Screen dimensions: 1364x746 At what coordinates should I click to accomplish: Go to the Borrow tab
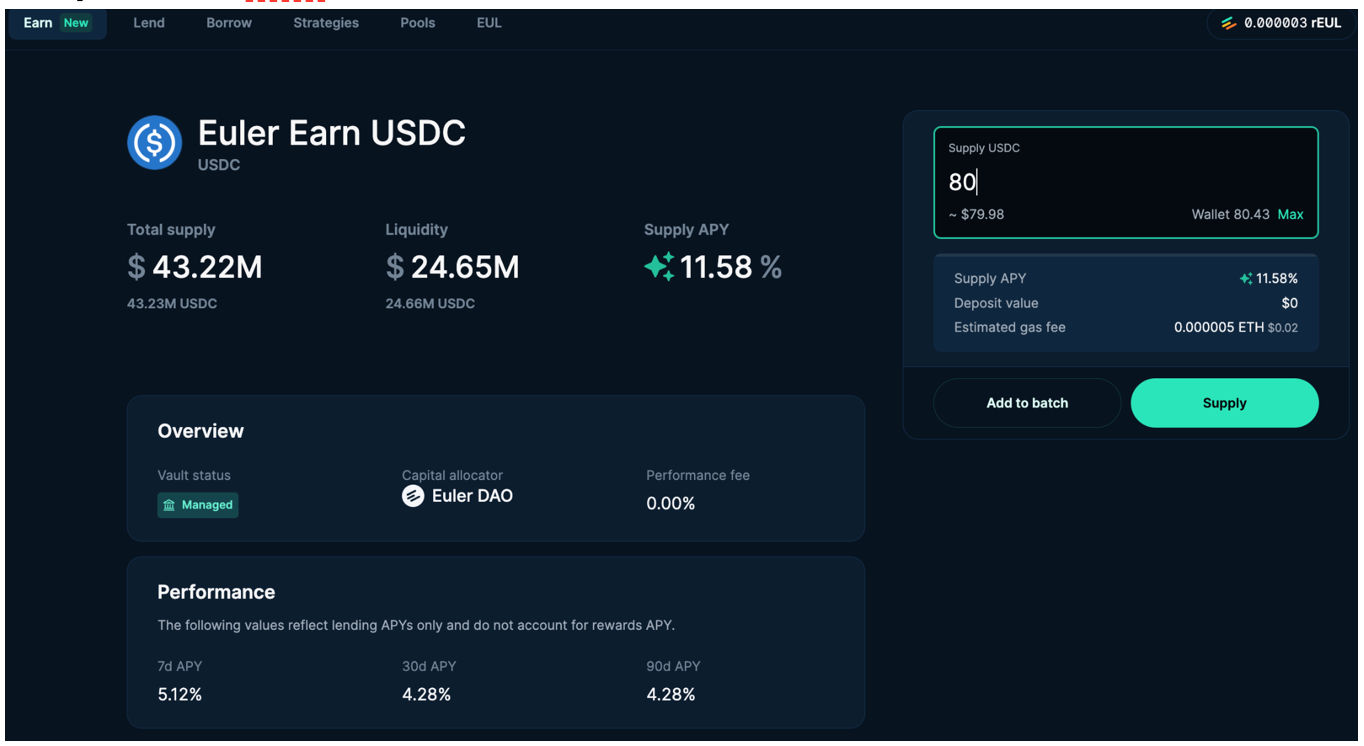pos(229,23)
